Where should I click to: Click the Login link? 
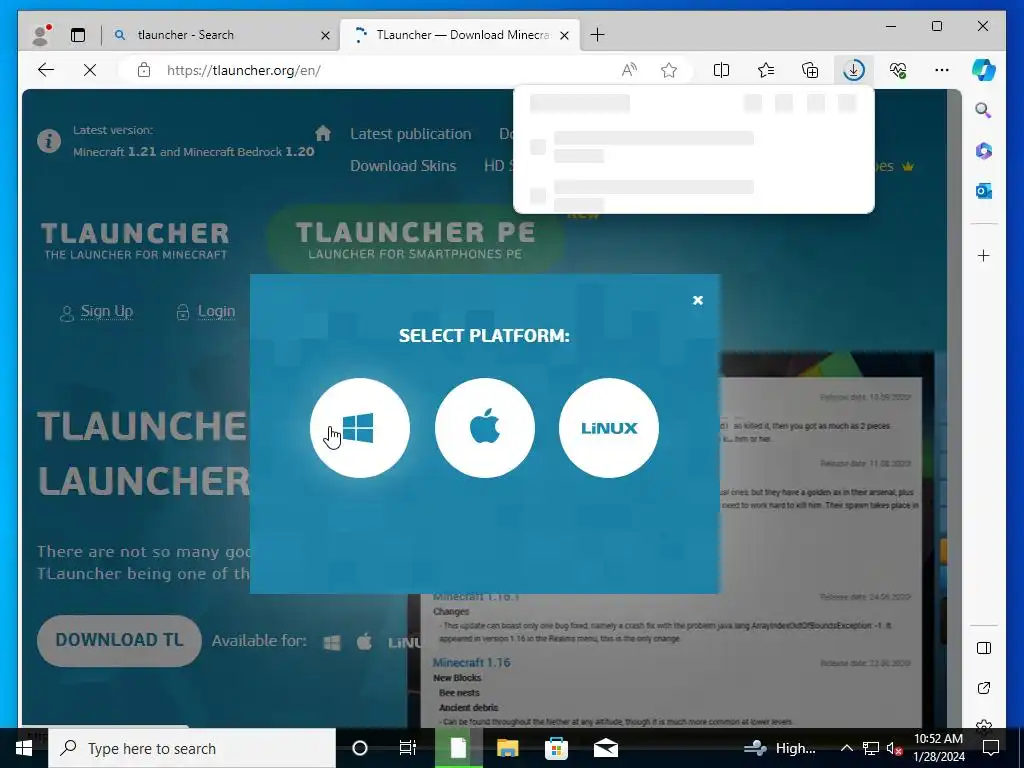(216, 312)
